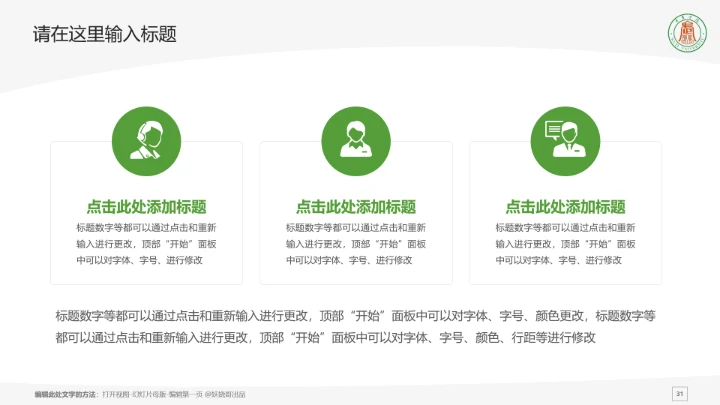The height and width of the screenshot is (405, 720).
Task: Select heading under the headset icon
Action: [x=146, y=207]
